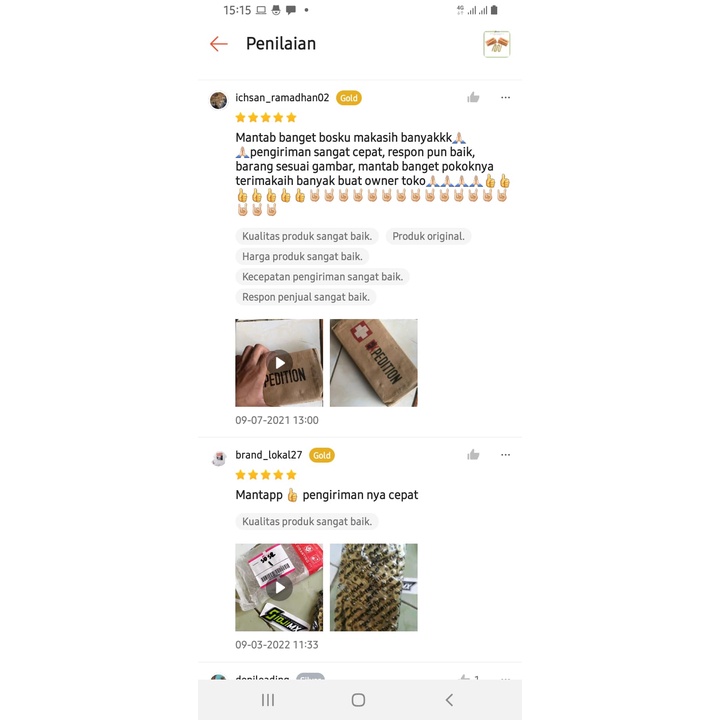Tap the username ichsan_ramadhan02
720x720 pixels.
click(282, 97)
